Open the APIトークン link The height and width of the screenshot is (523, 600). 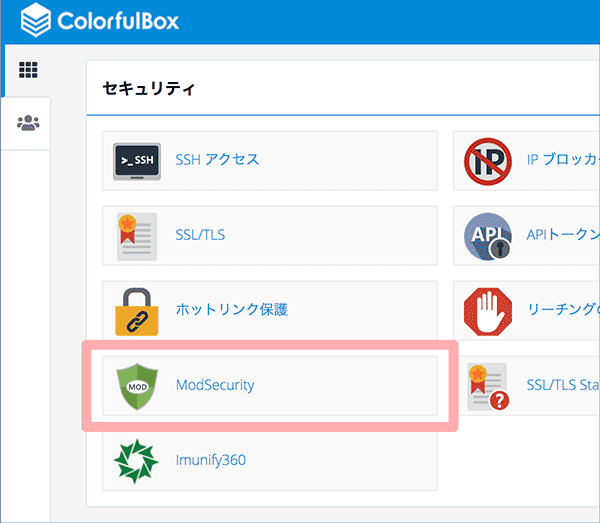coord(562,236)
